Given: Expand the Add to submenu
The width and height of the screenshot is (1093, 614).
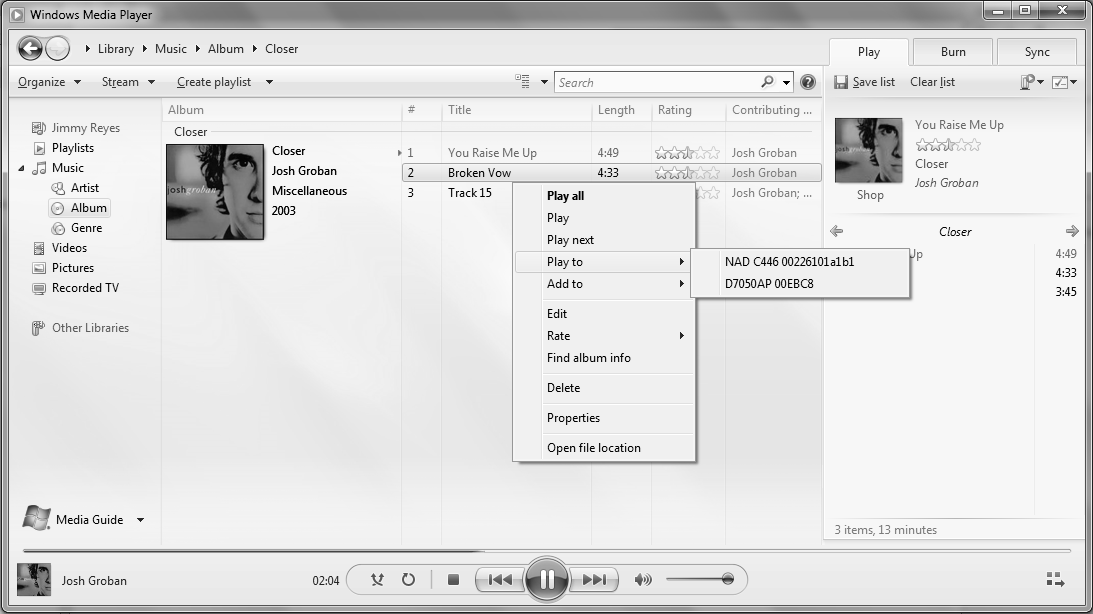Looking at the screenshot, I should pos(604,284).
